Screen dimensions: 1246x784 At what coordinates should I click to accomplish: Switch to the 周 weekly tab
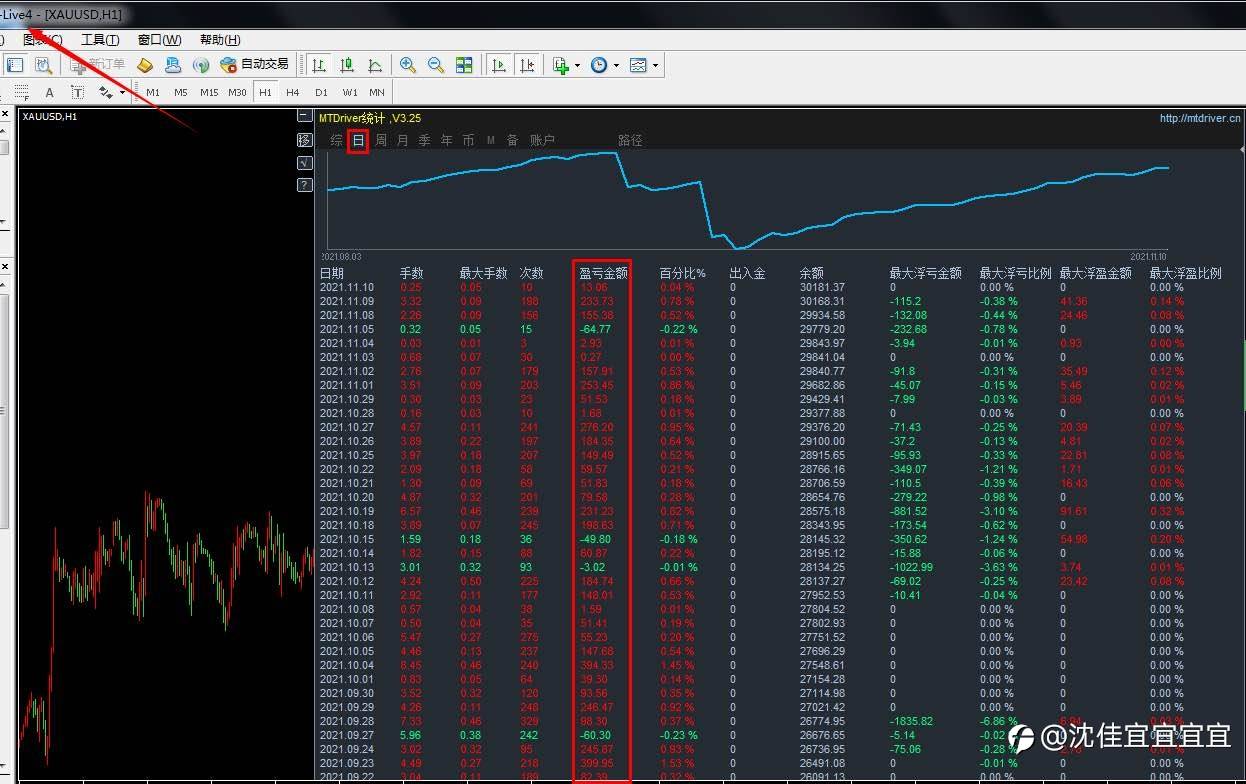click(381, 141)
